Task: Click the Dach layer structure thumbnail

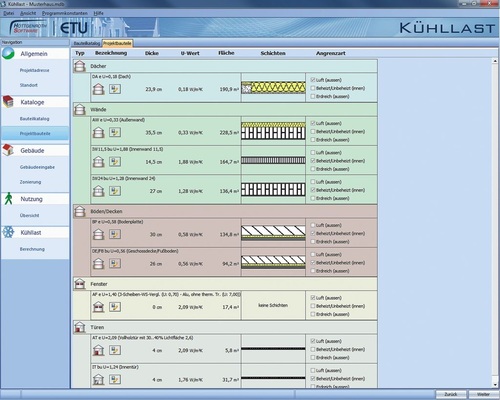Action: click(x=273, y=87)
